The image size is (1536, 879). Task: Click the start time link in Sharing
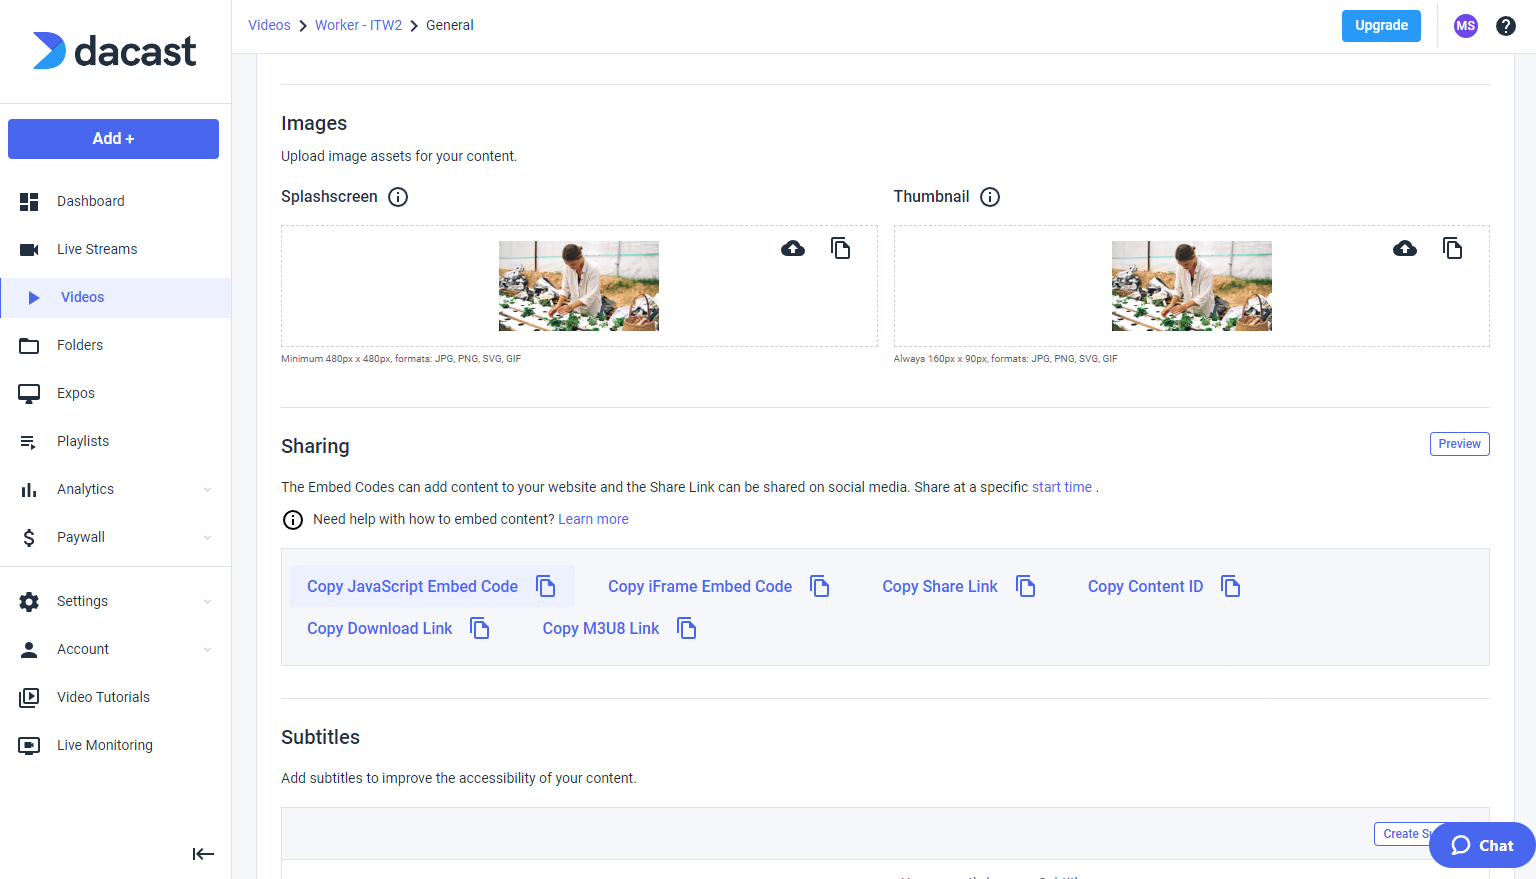coord(1062,487)
